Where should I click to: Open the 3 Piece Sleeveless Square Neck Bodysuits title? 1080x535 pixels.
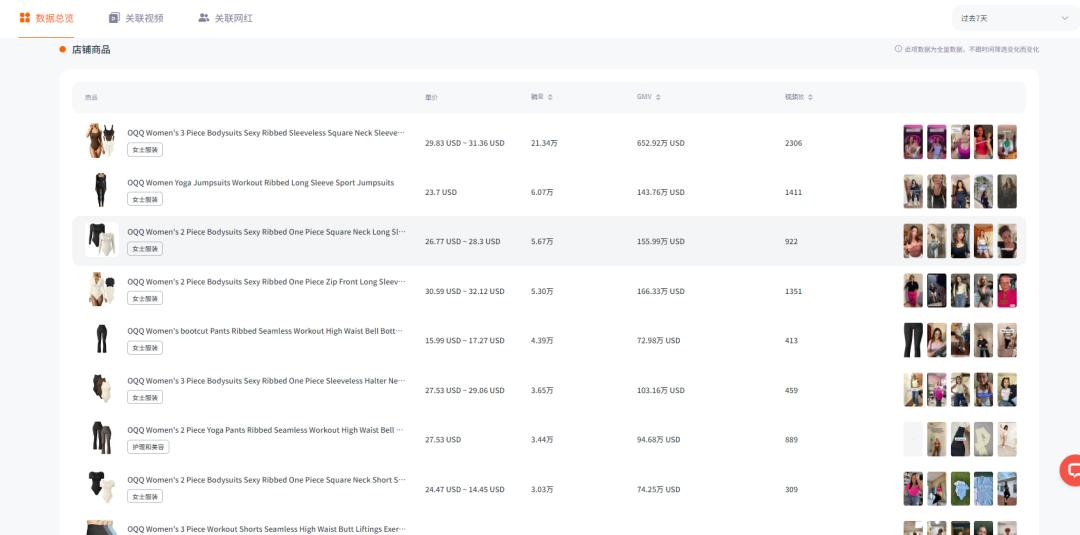[266, 133]
